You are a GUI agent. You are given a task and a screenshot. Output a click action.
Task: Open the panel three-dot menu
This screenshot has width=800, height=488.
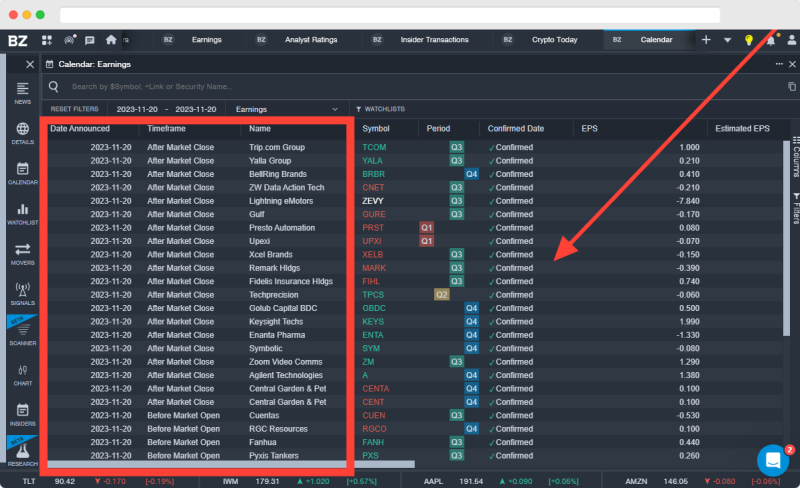coord(779,64)
